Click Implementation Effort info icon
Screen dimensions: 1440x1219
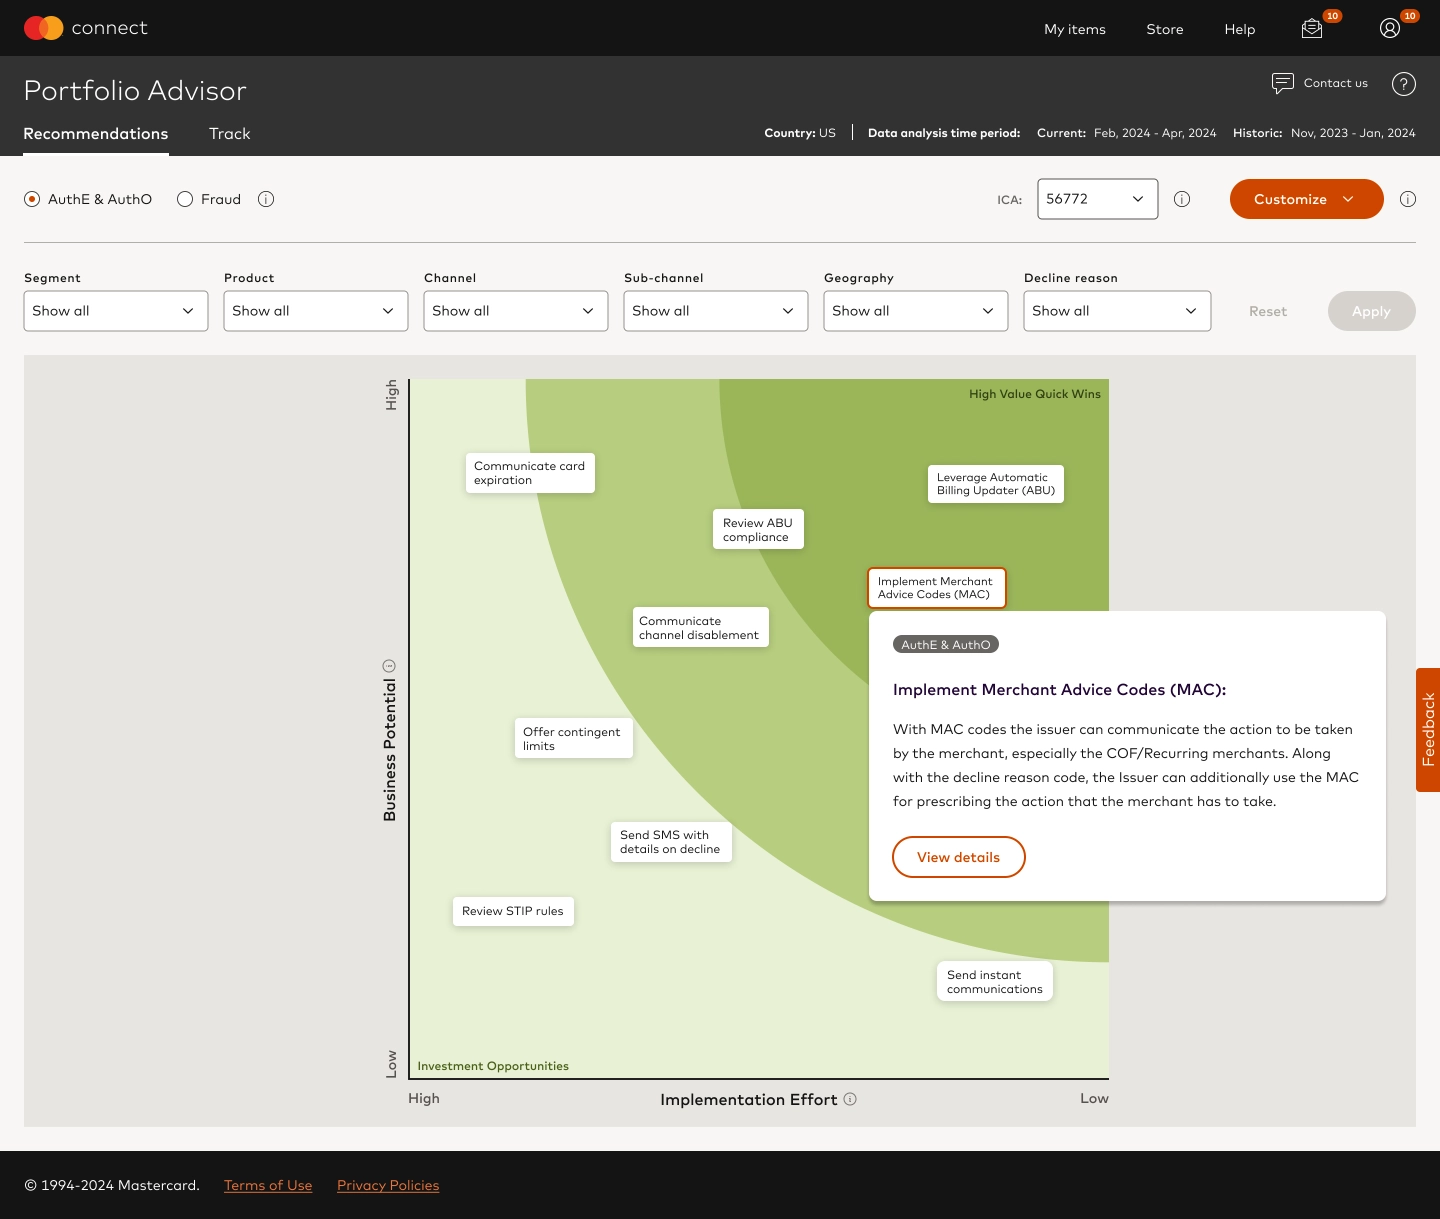click(x=850, y=1099)
